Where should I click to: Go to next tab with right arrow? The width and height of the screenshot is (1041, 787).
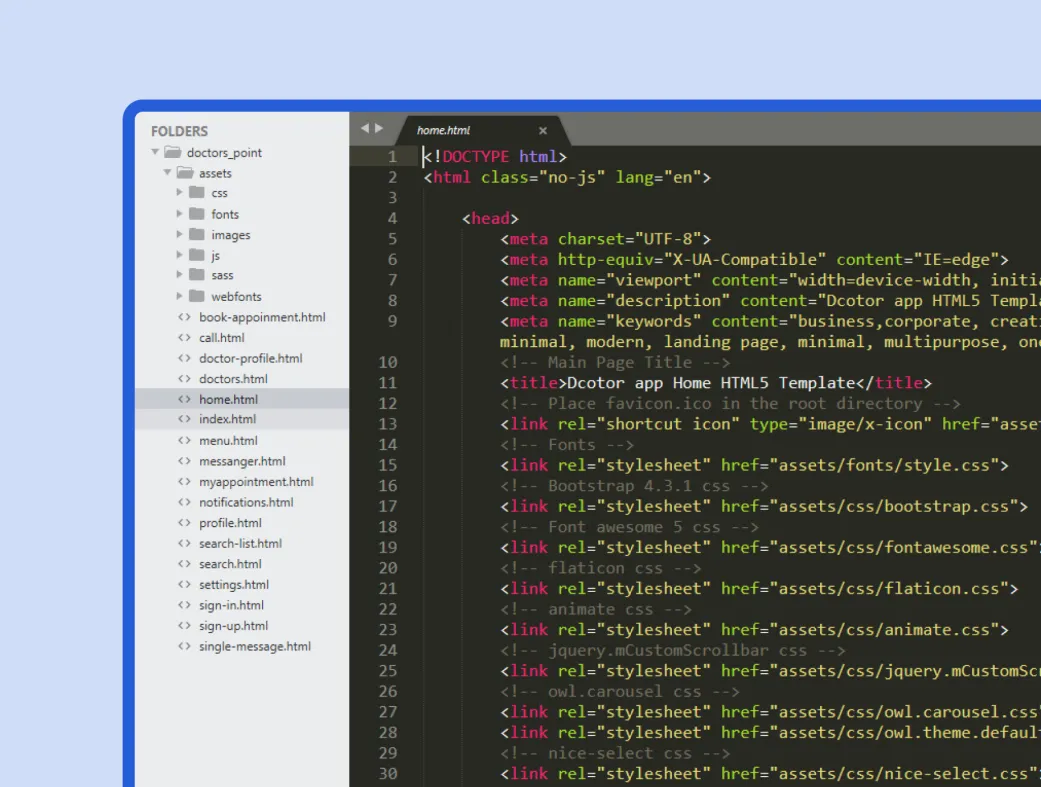tap(379, 128)
